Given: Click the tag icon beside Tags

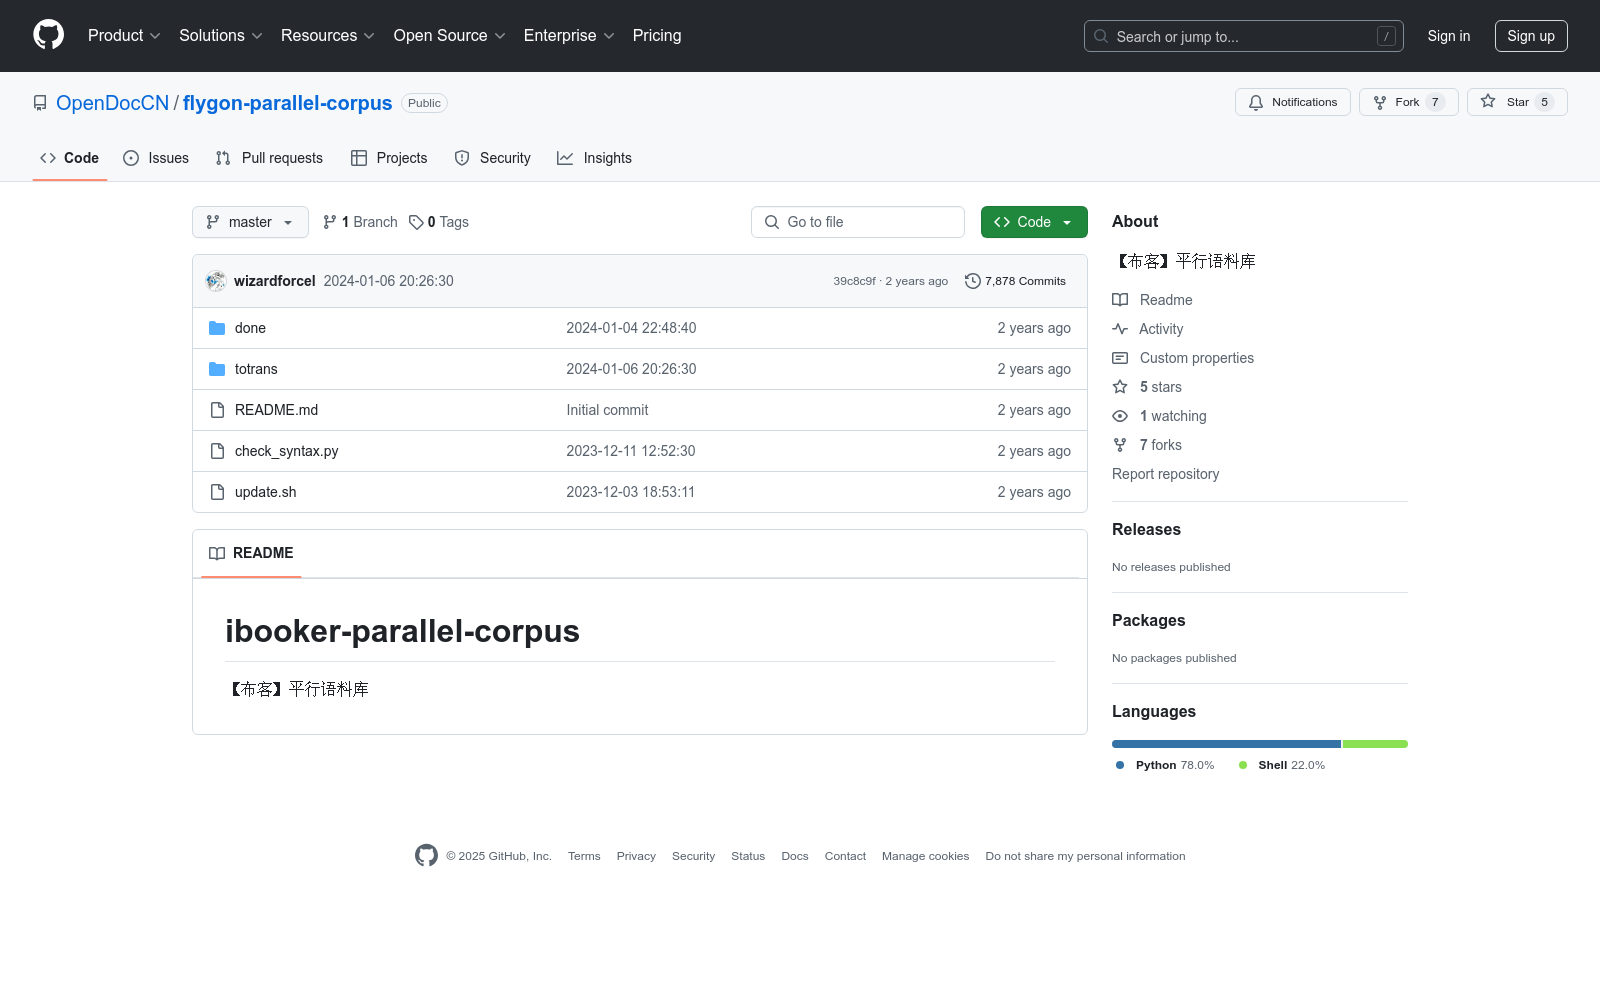Looking at the screenshot, I should pos(416,222).
